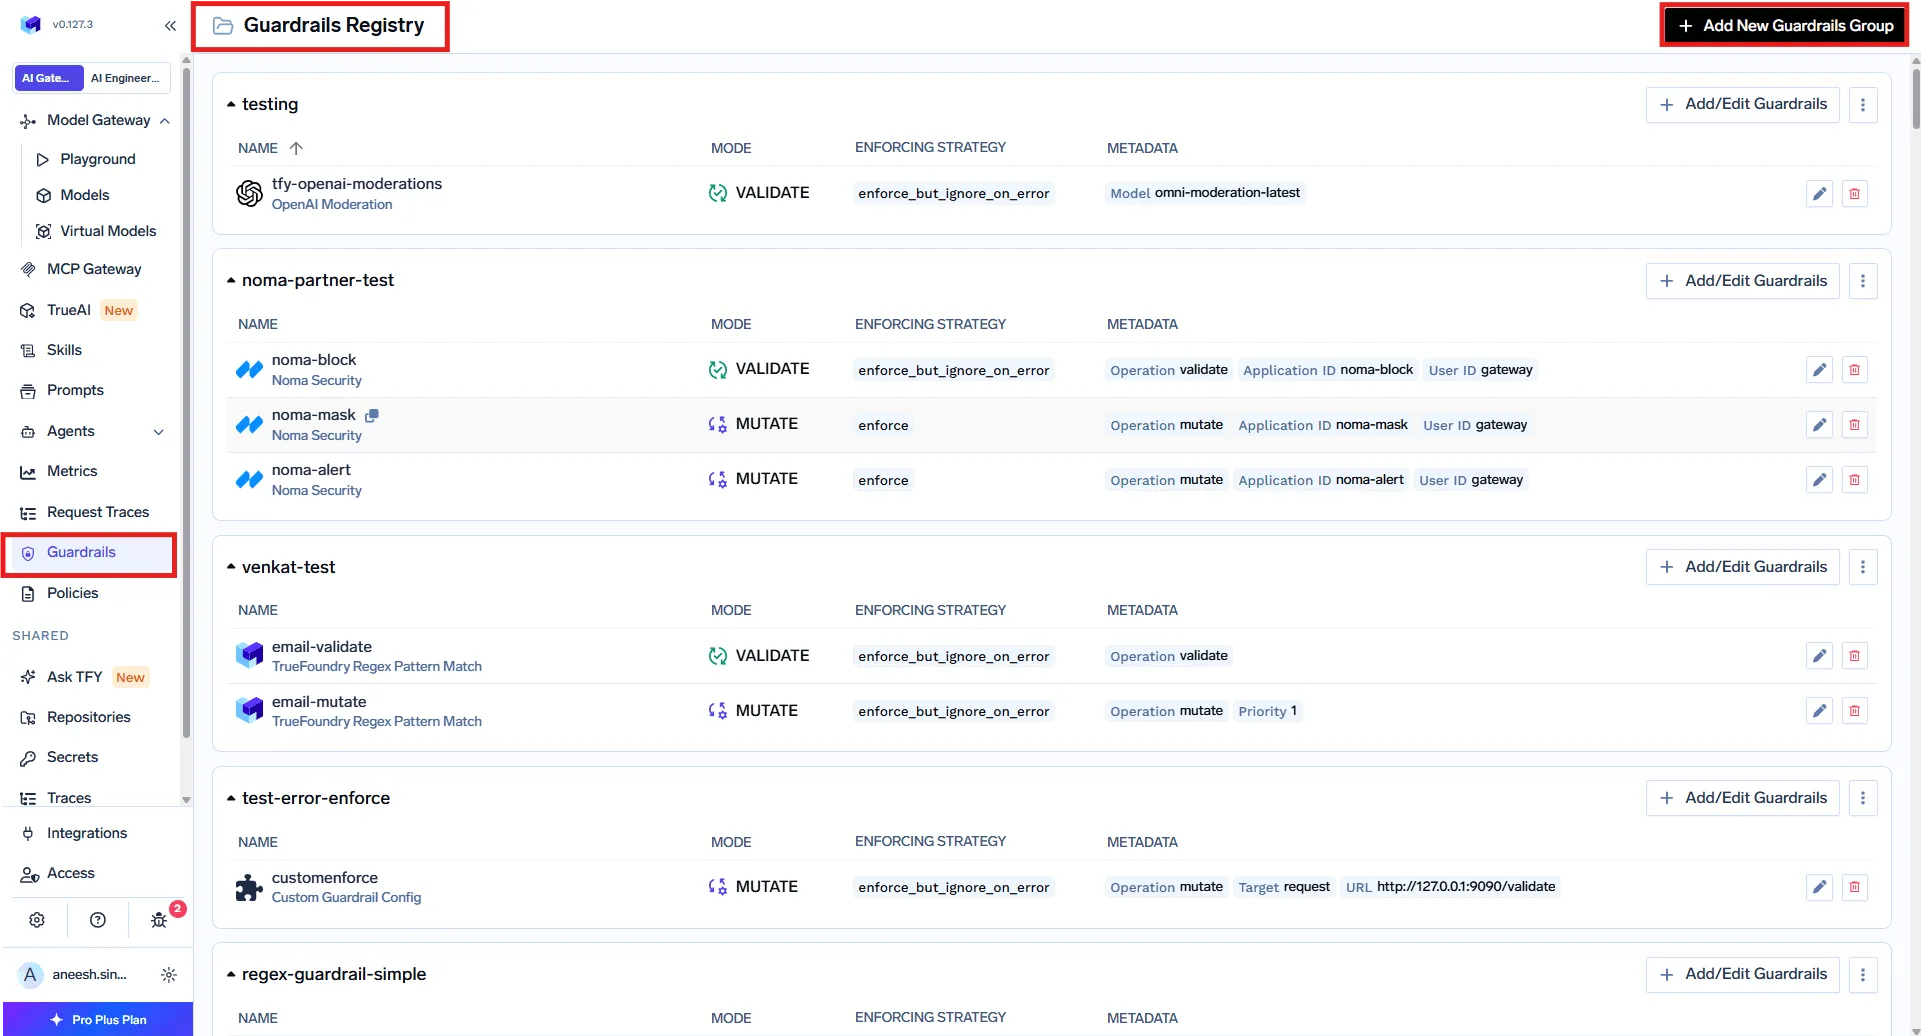Collapse the regex-guardrail-simple group
The width and height of the screenshot is (1921, 1036).
tap(231, 974)
